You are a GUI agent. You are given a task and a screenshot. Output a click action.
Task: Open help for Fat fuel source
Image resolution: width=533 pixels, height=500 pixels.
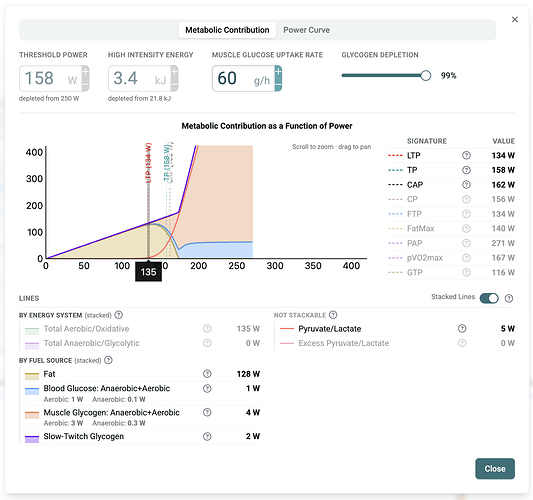207,374
